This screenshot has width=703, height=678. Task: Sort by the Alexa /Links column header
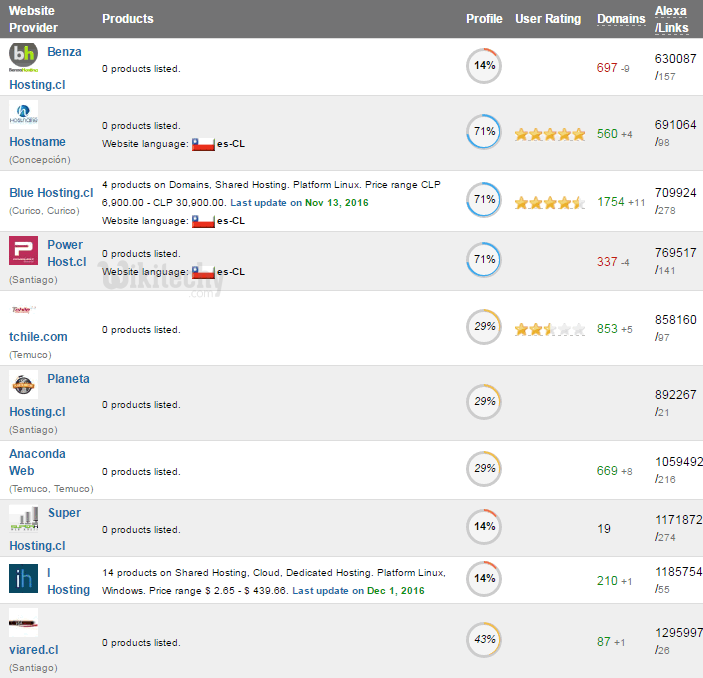click(671, 19)
